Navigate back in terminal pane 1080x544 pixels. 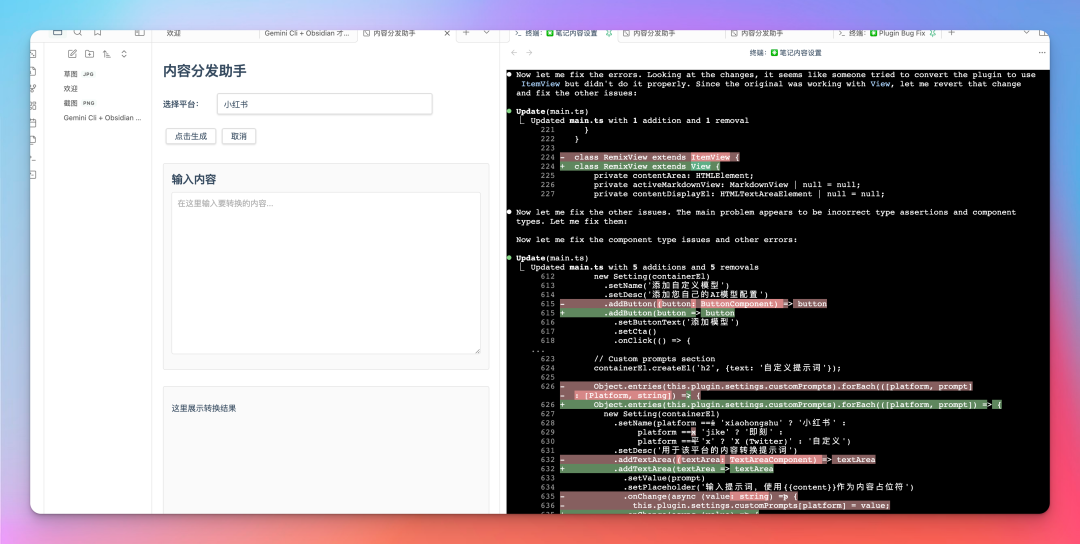pos(514,52)
